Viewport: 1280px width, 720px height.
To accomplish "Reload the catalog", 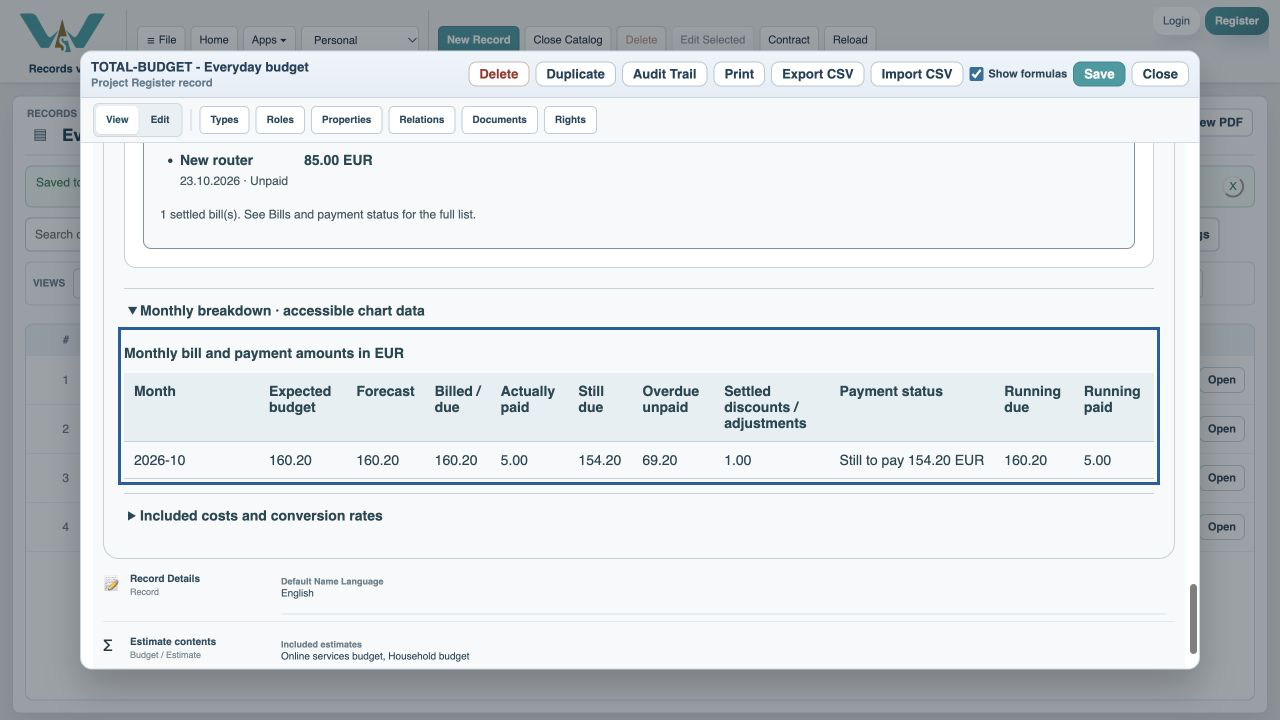I will point(850,40).
